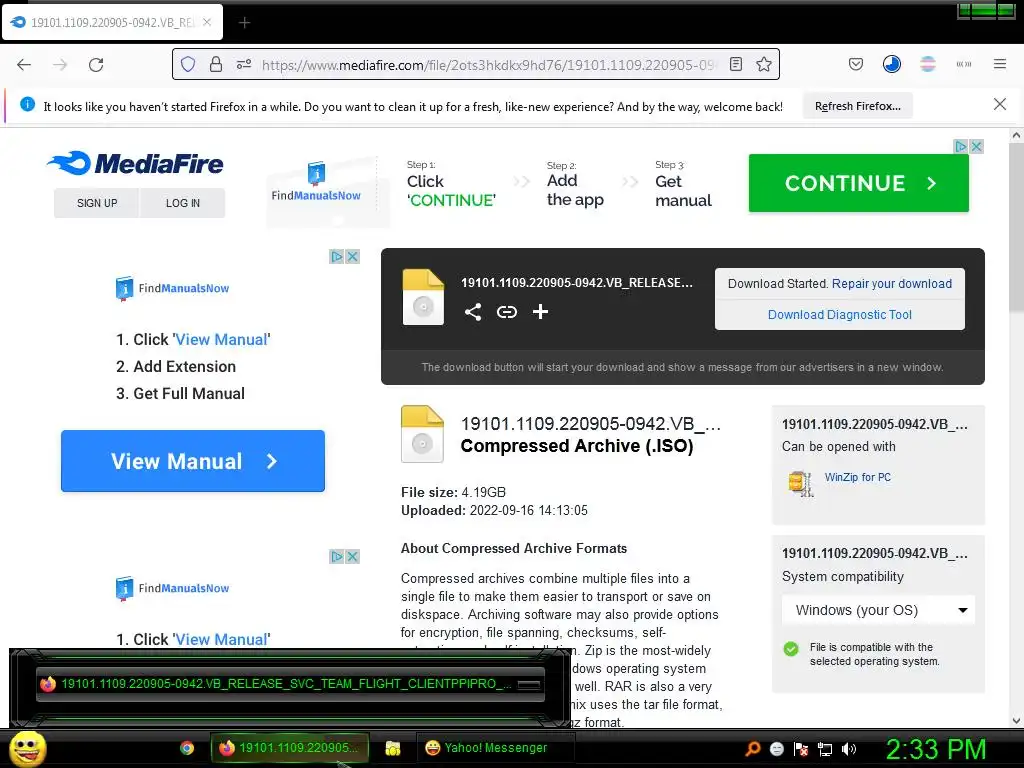Click the WinZip icon
Image resolution: width=1024 pixels, height=768 pixels.
(801, 484)
